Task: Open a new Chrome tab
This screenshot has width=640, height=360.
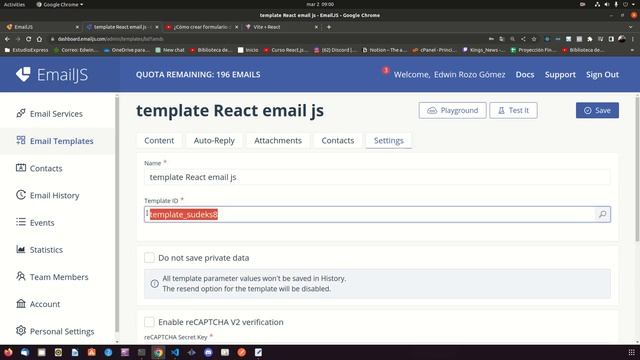Action: click(x=329, y=27)
